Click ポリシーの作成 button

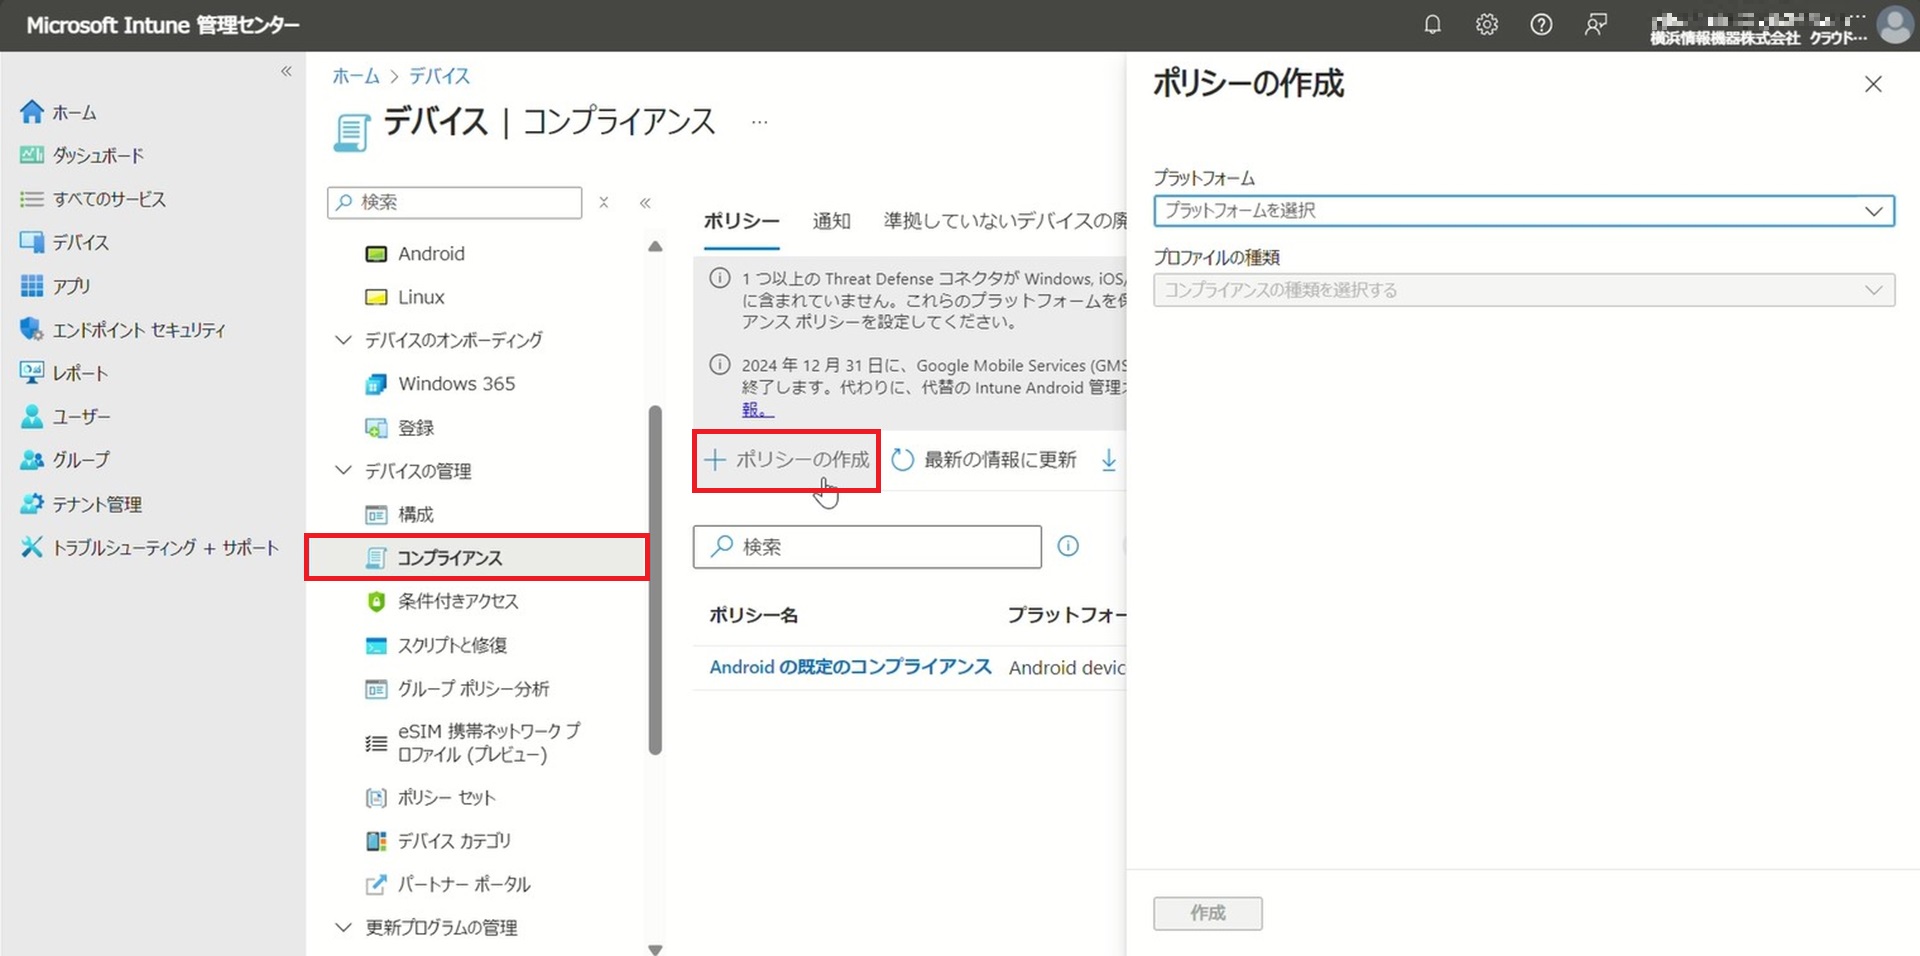coord(787,460)
